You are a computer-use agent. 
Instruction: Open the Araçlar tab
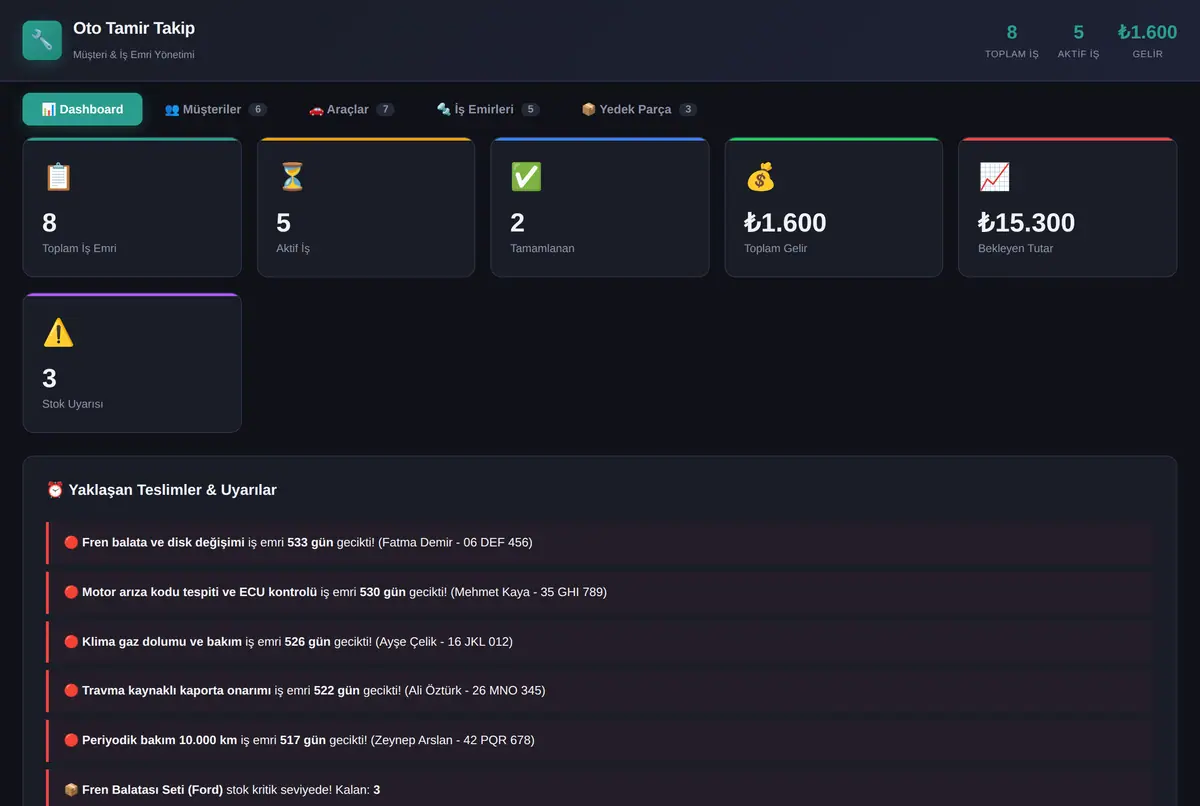click(x=351, y=109)
